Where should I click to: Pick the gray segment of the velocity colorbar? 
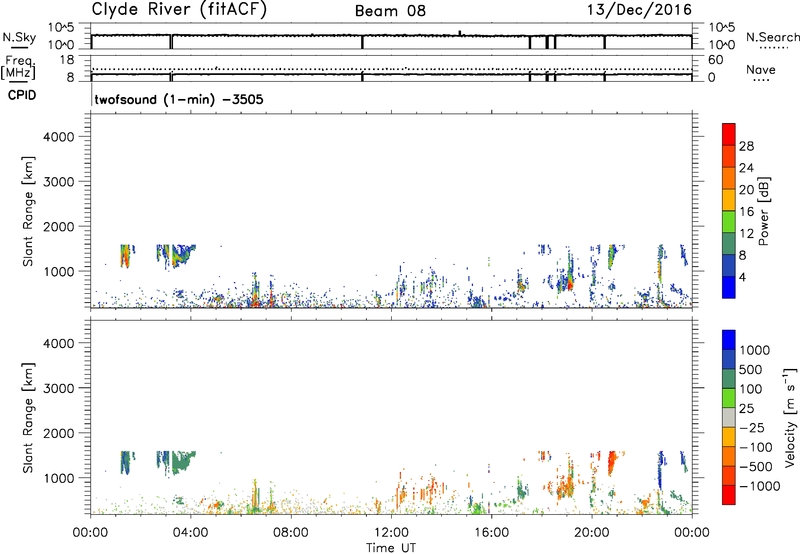coord(729,418)
